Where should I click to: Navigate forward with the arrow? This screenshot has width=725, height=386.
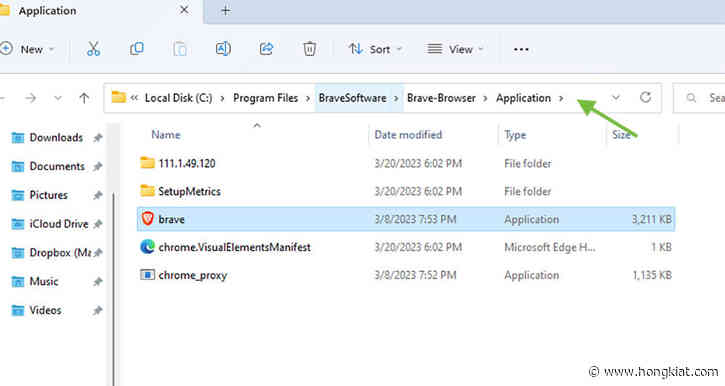(31, 98)
